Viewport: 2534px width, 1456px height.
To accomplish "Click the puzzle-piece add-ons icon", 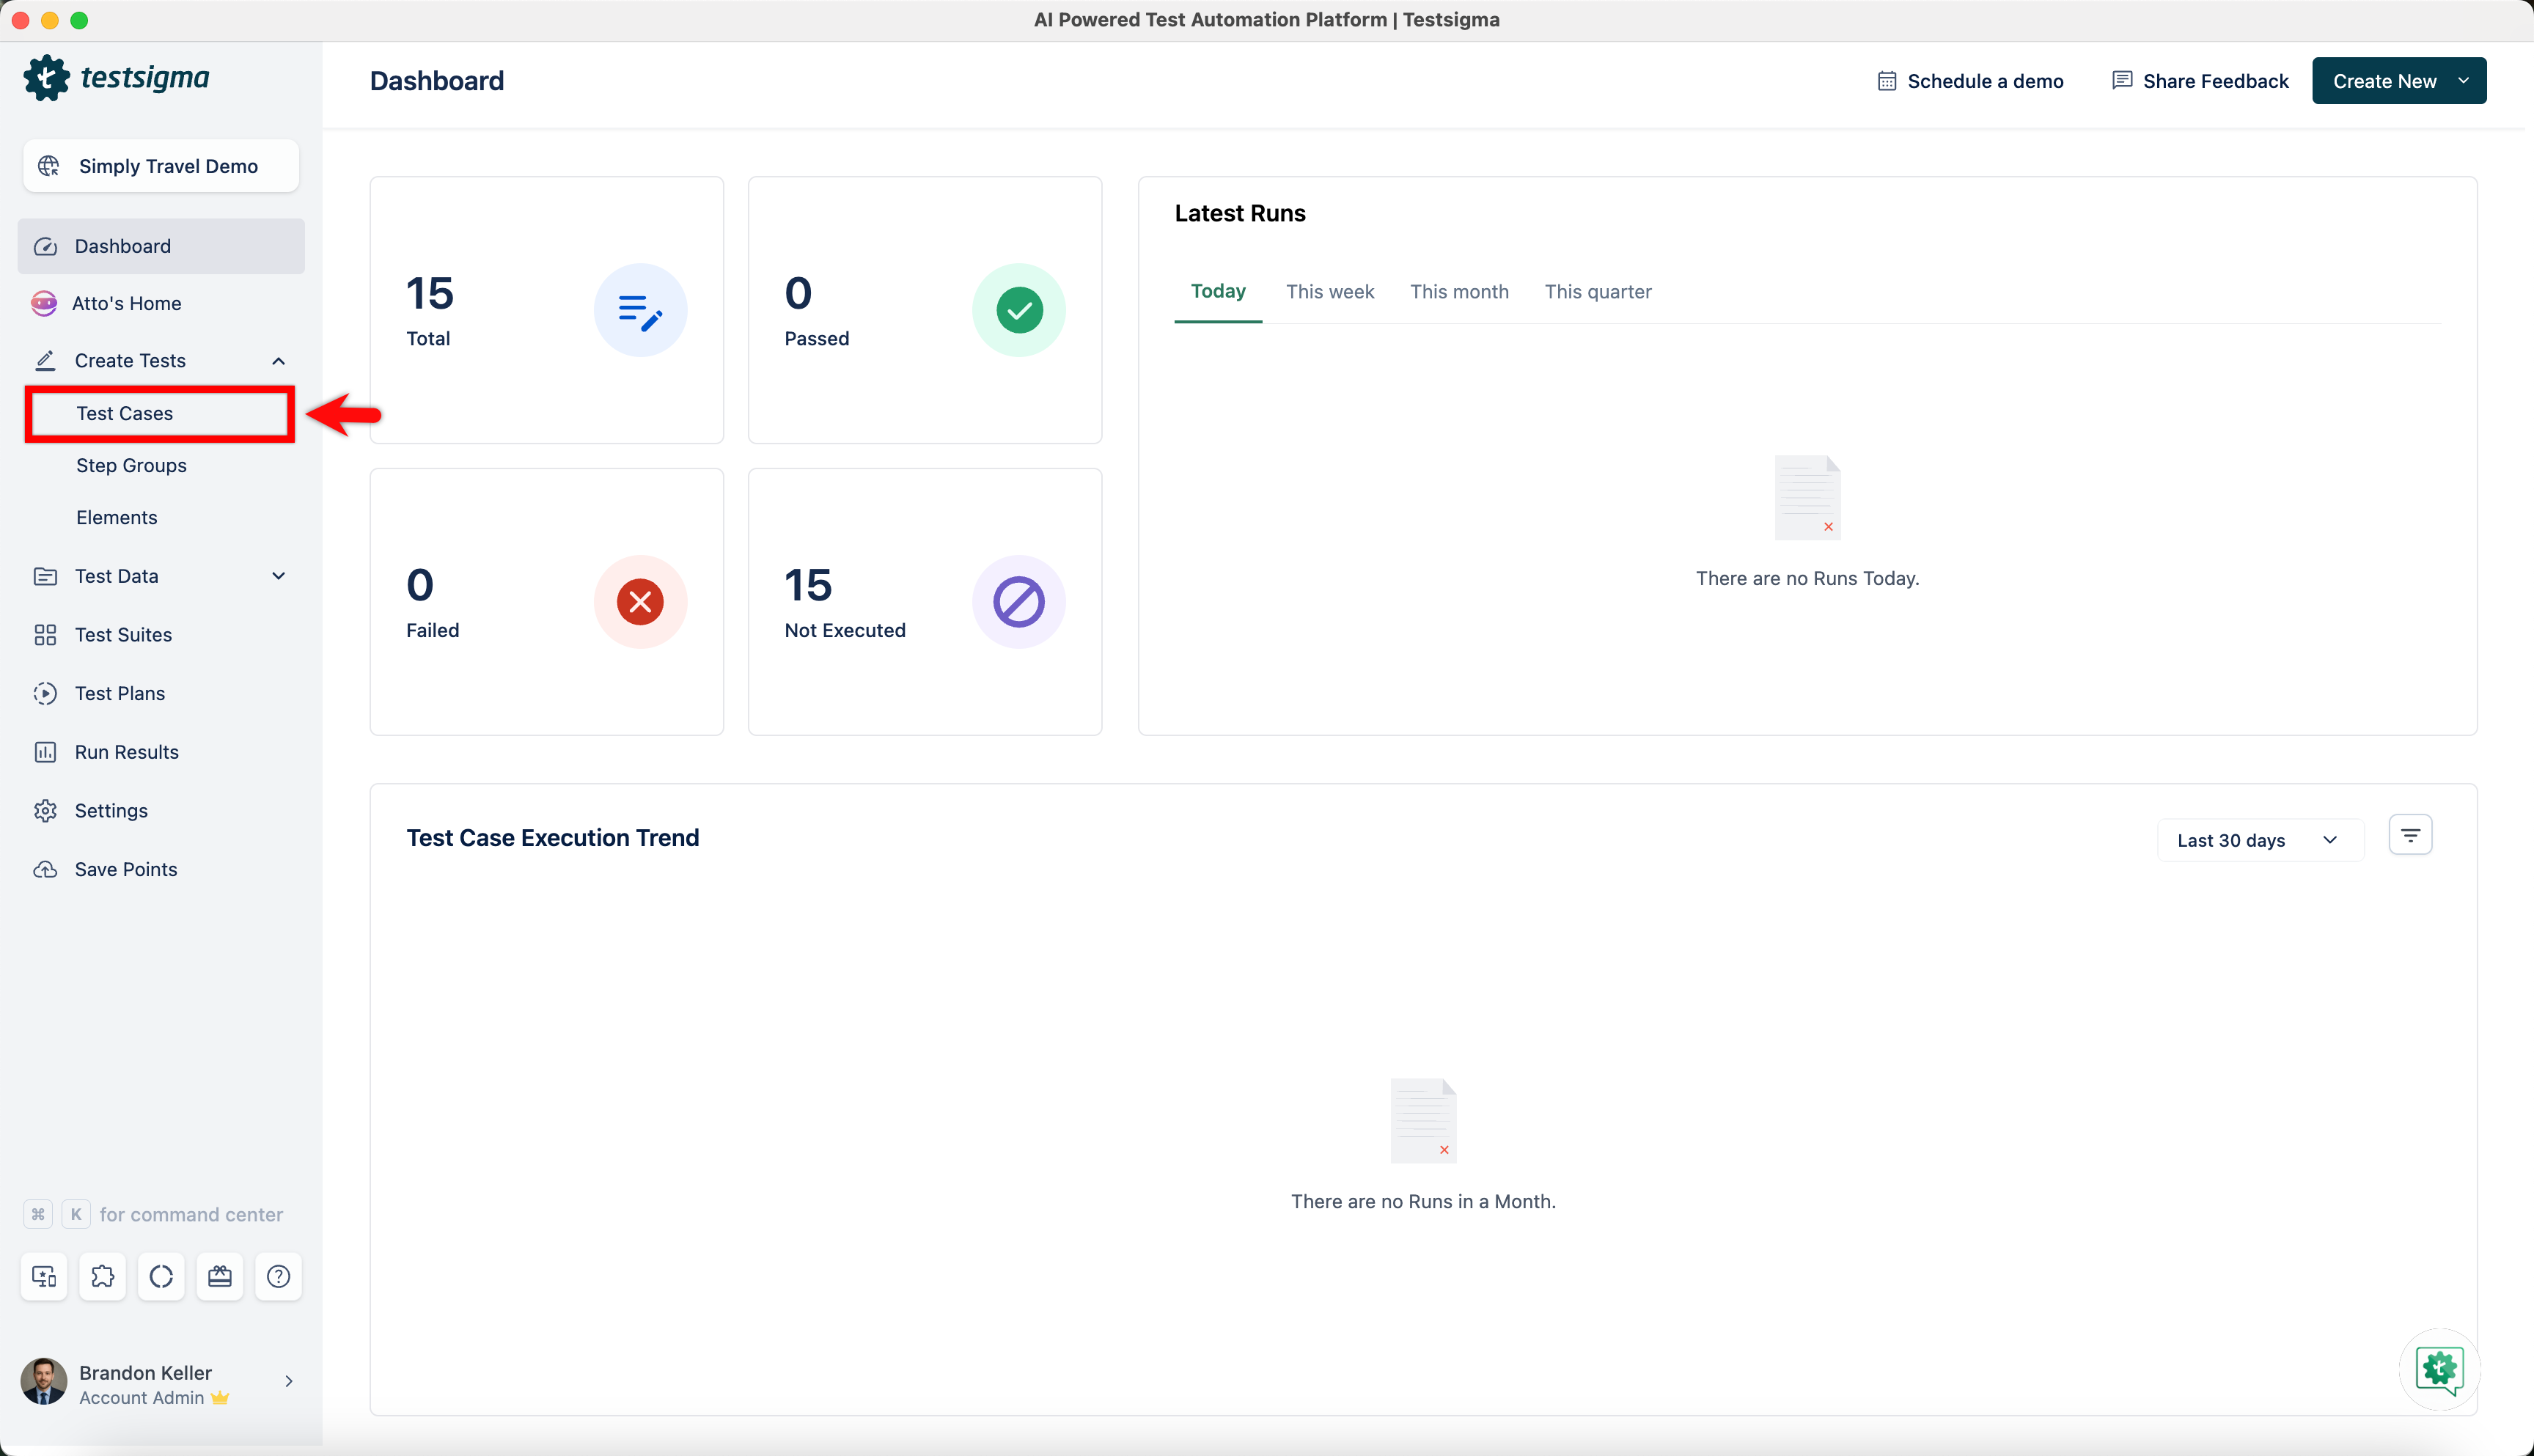I will (x=102, y=1276).
